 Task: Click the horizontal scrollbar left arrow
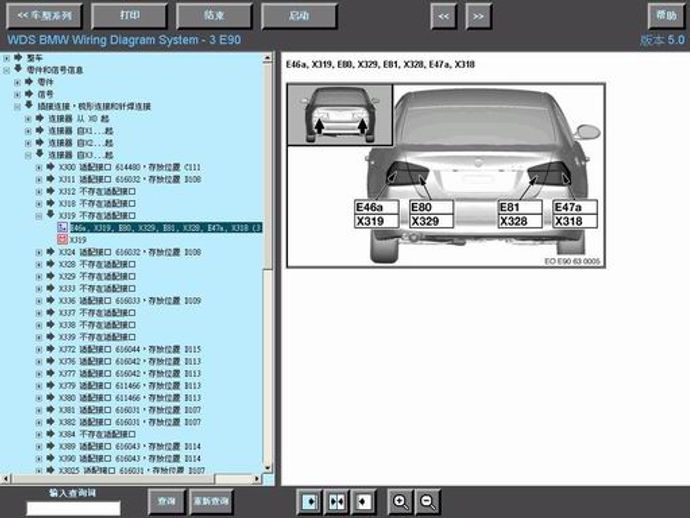click(x=5, y=478)
